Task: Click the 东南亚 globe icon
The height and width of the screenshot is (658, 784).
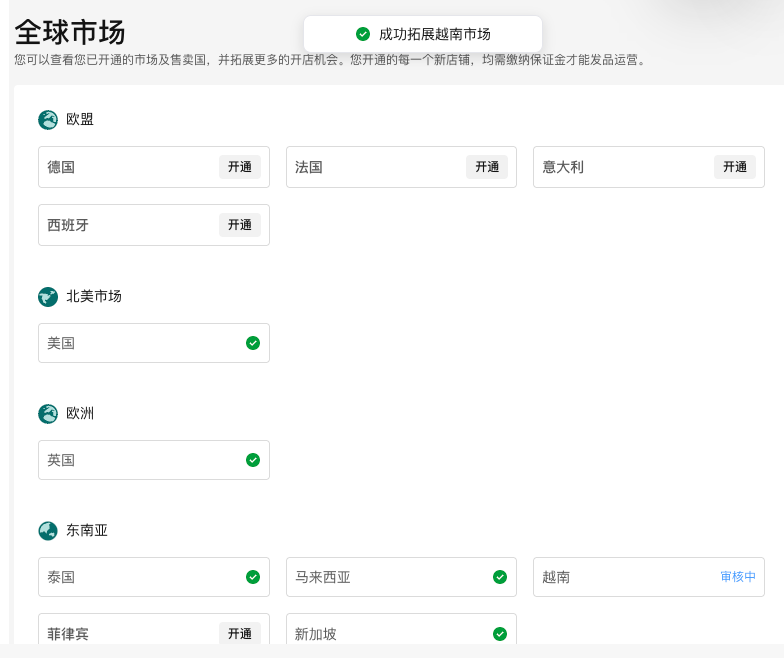Action: coord(48,531)
